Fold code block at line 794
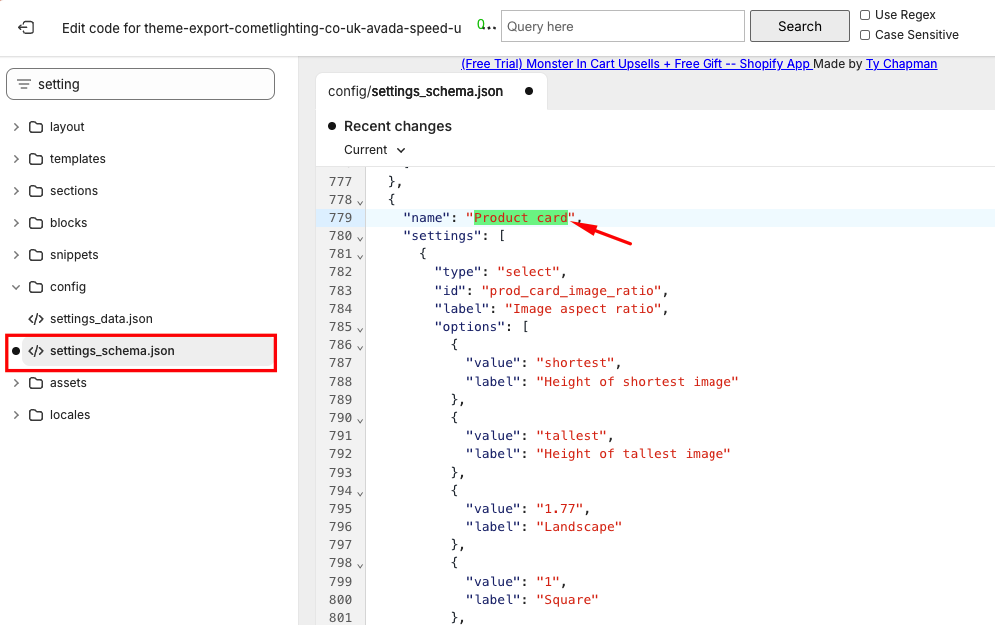995x625 pixels. tap(360, 493)
